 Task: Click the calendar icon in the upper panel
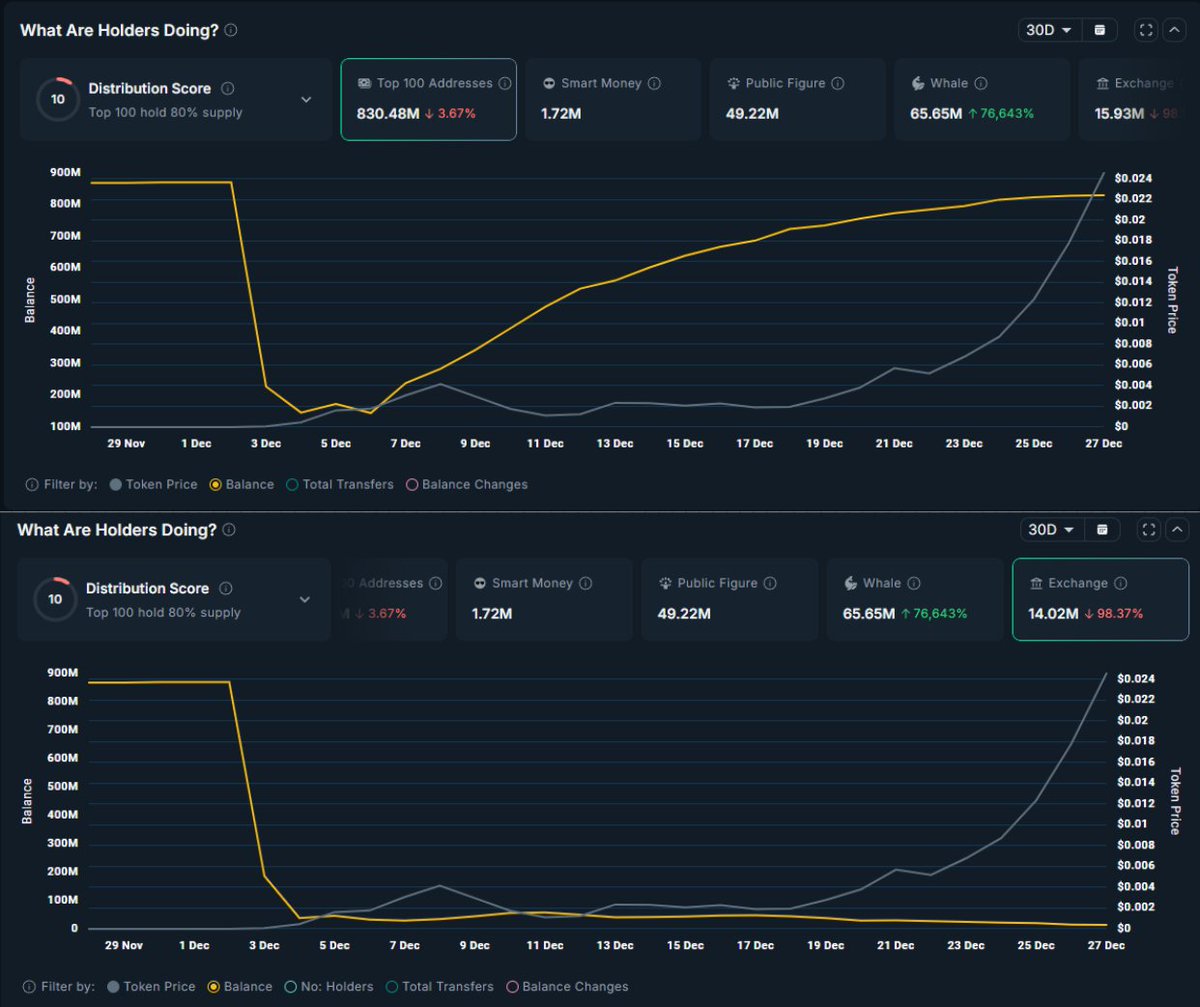(x=1100, y=30)
